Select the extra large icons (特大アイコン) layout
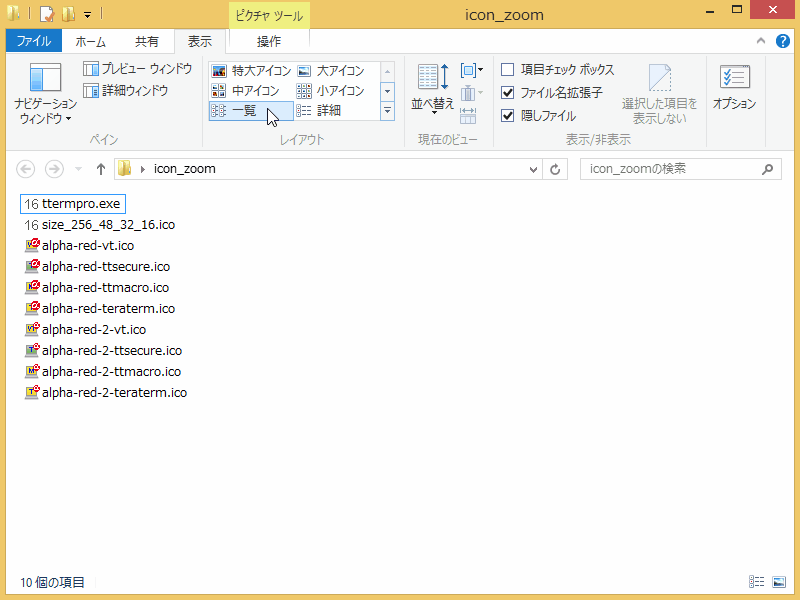 [251, 71]
